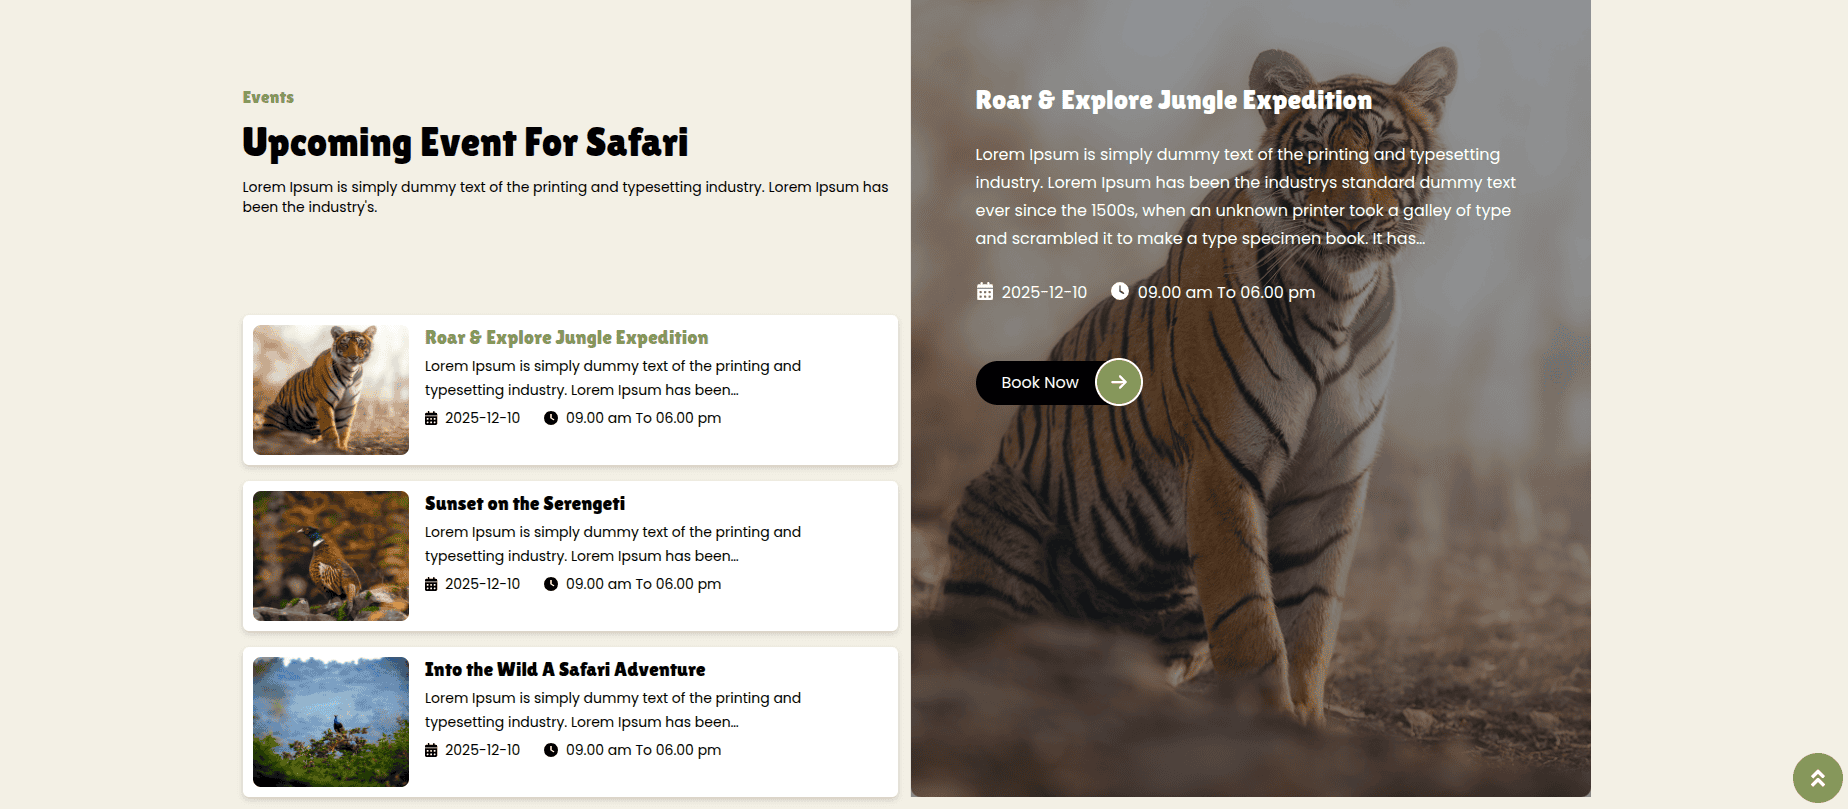Click clock icon in Into the Wild card
This screenshot has height=809, width=1848.
[551, 750]
